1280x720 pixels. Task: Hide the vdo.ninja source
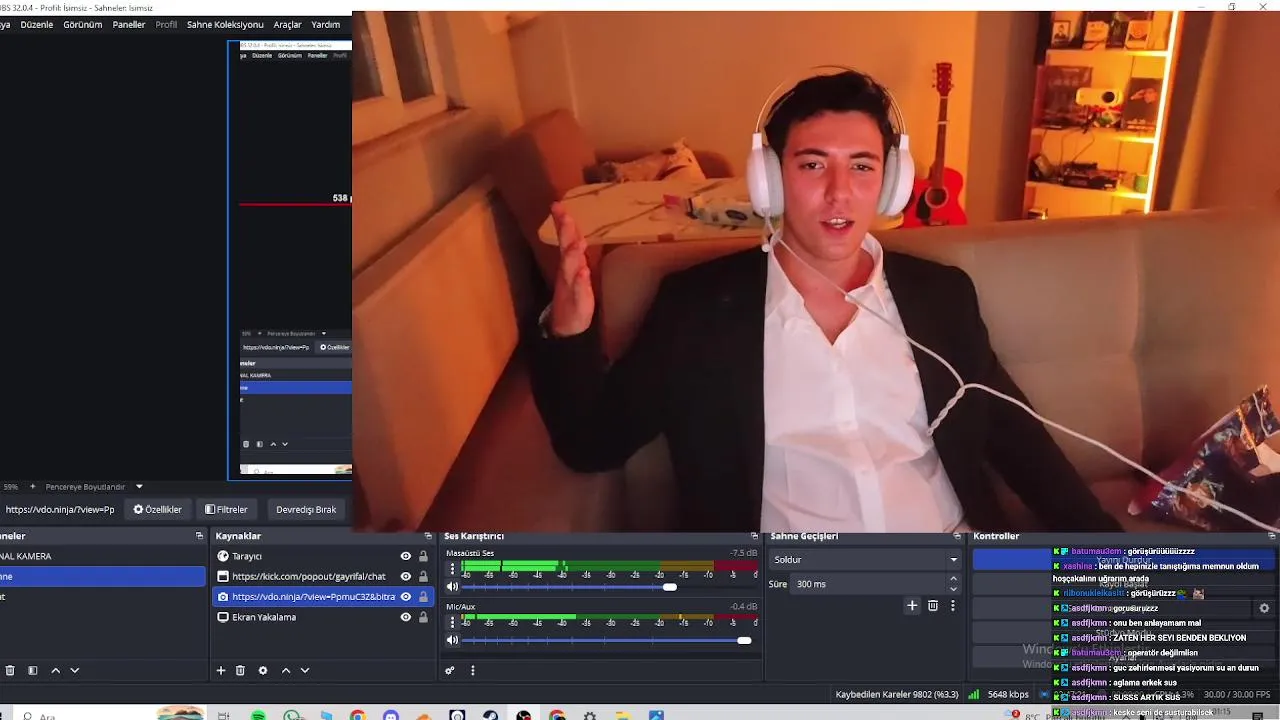coord(406,597)
